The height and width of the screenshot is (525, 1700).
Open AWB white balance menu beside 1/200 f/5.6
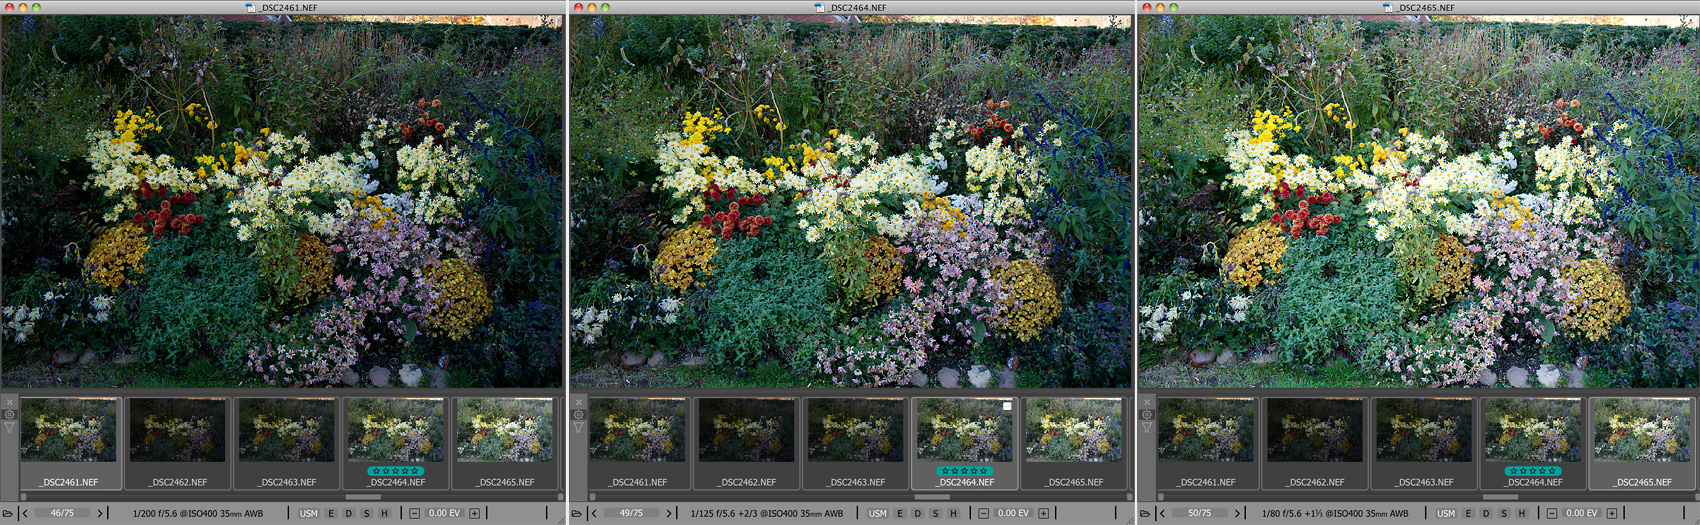(253, 513)
